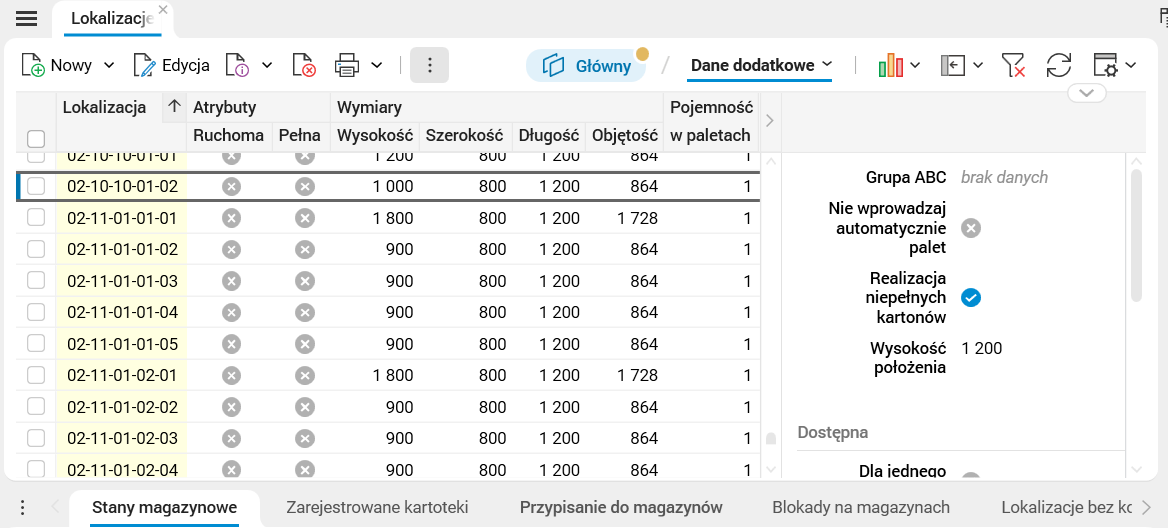The width and height of the screenshot is (1168, 528).
Task: Refresh the list with the refresh icon
Action: (1058, 66)
